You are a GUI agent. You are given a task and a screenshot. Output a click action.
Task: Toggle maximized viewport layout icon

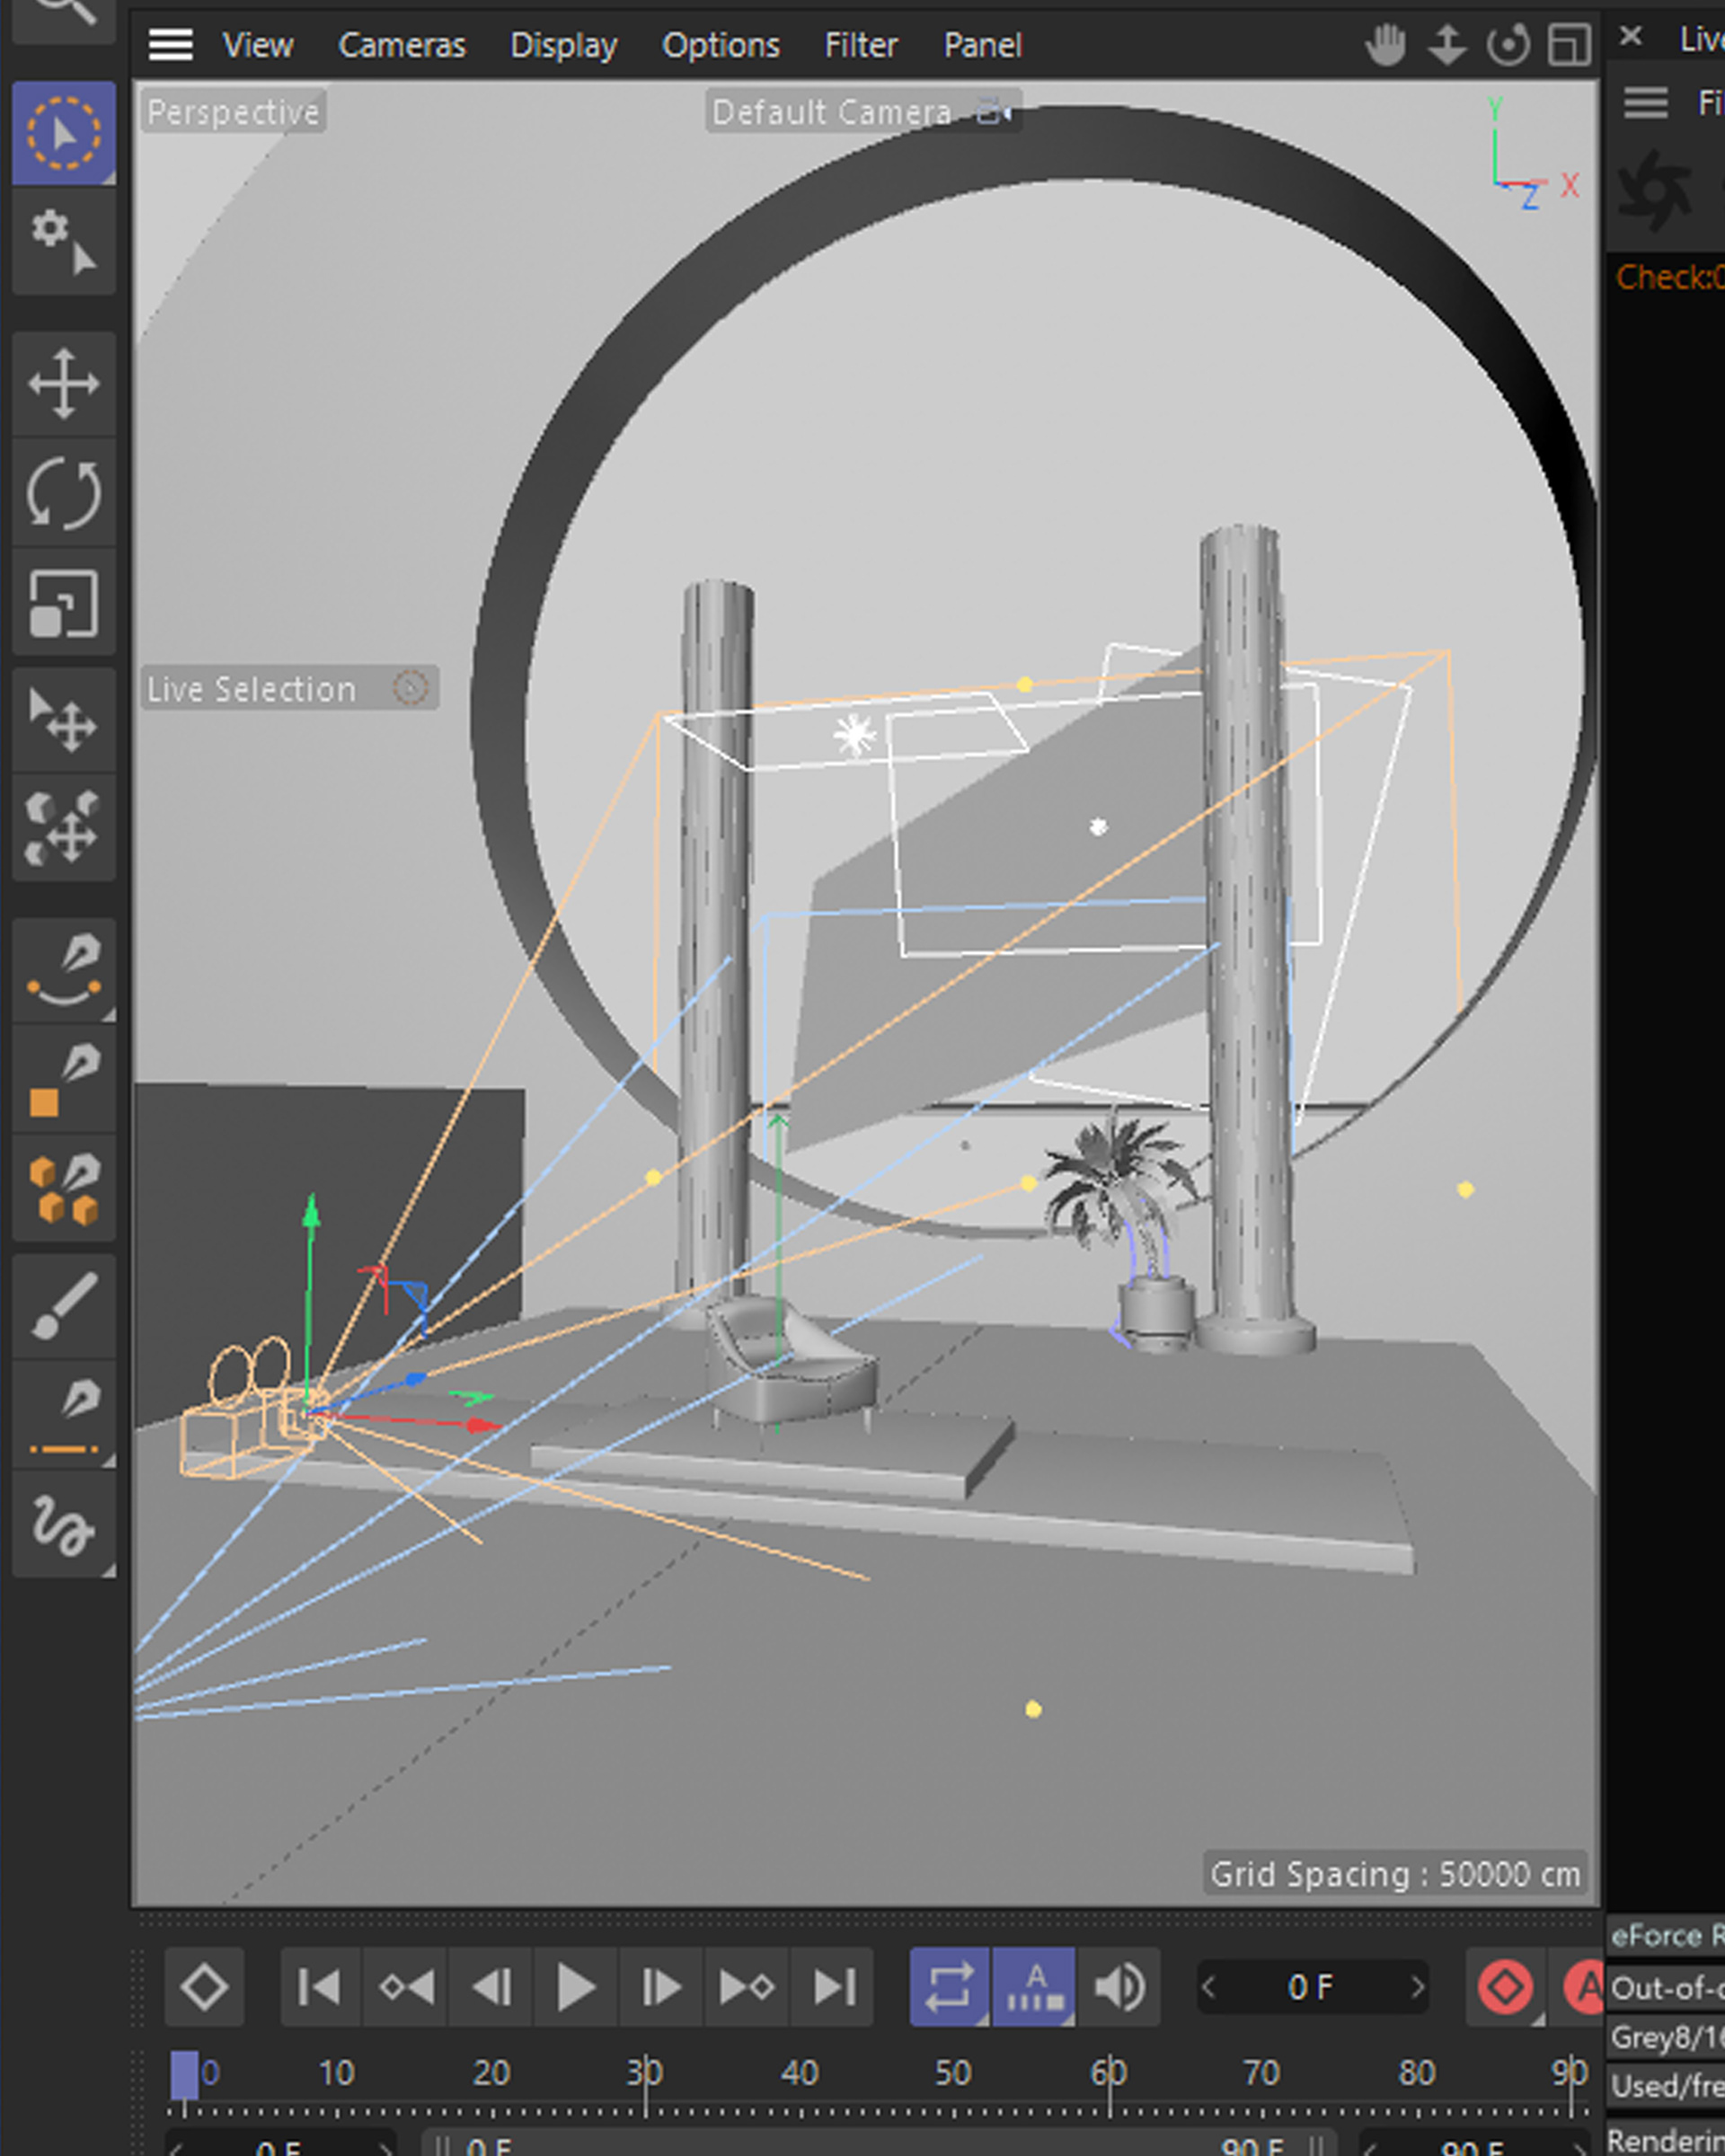[x=1568, y=45]
